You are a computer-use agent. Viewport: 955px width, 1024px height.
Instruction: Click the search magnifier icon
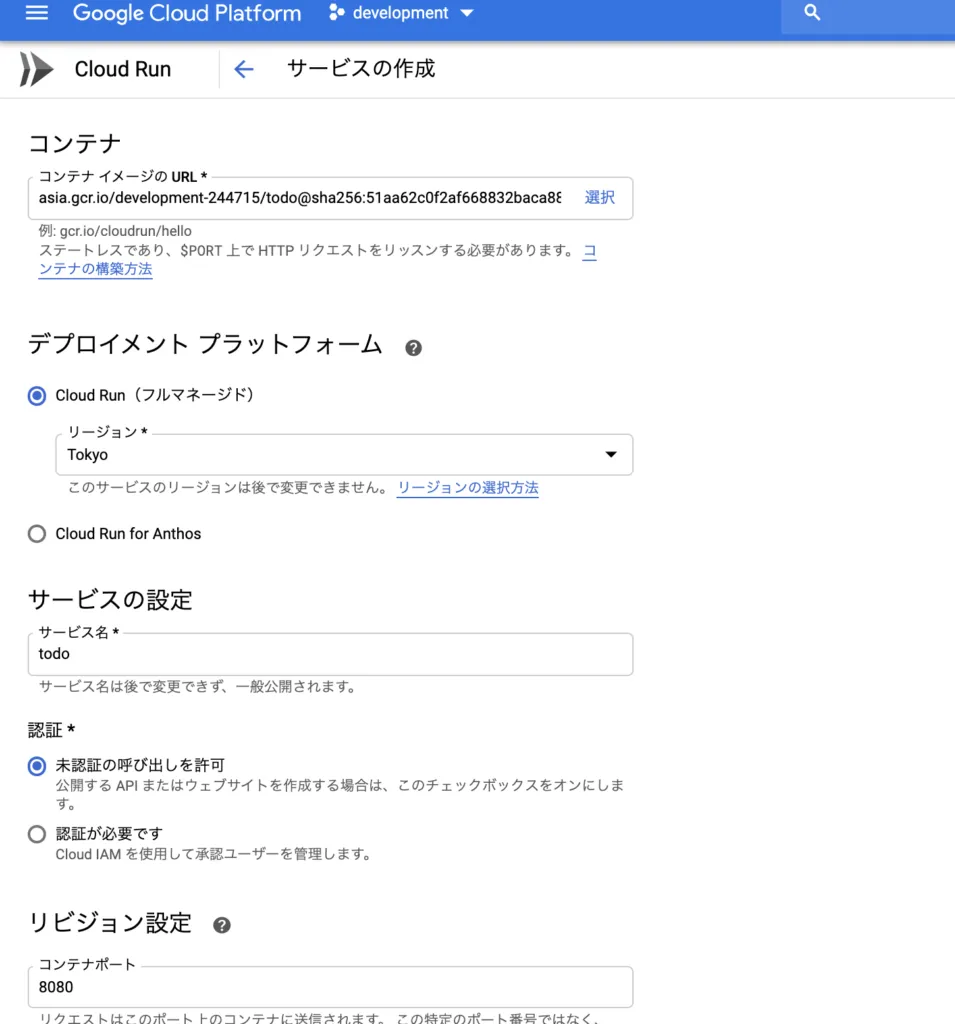pyautogui.click(x=812, y=12)
